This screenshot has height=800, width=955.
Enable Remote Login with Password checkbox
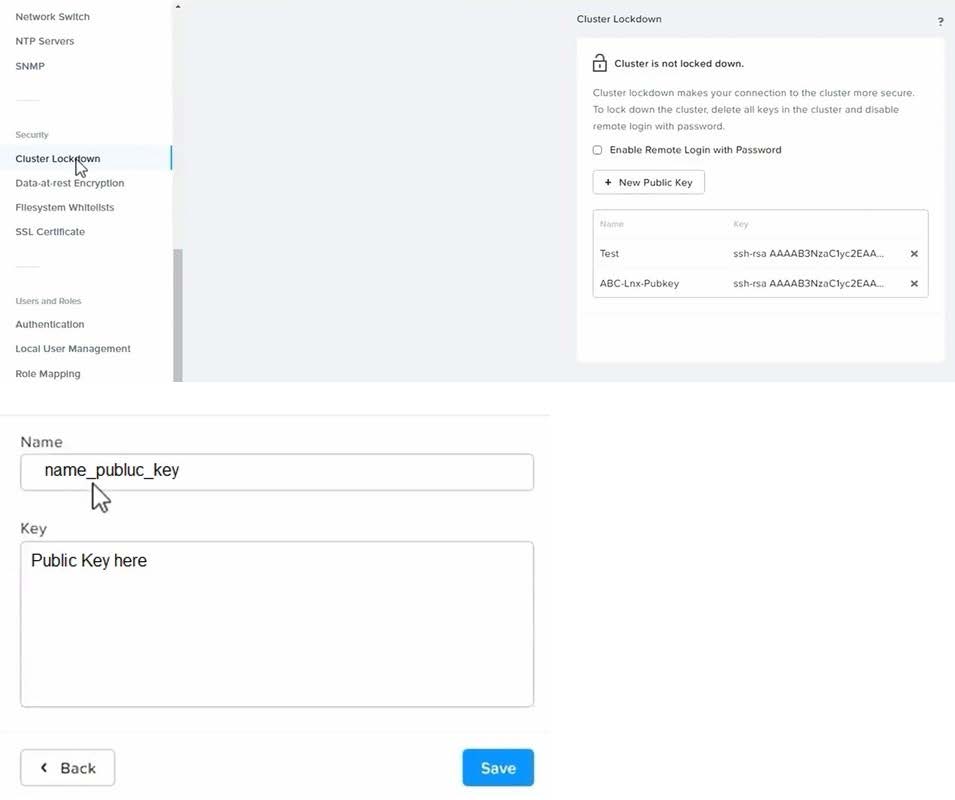click(598, 150)
